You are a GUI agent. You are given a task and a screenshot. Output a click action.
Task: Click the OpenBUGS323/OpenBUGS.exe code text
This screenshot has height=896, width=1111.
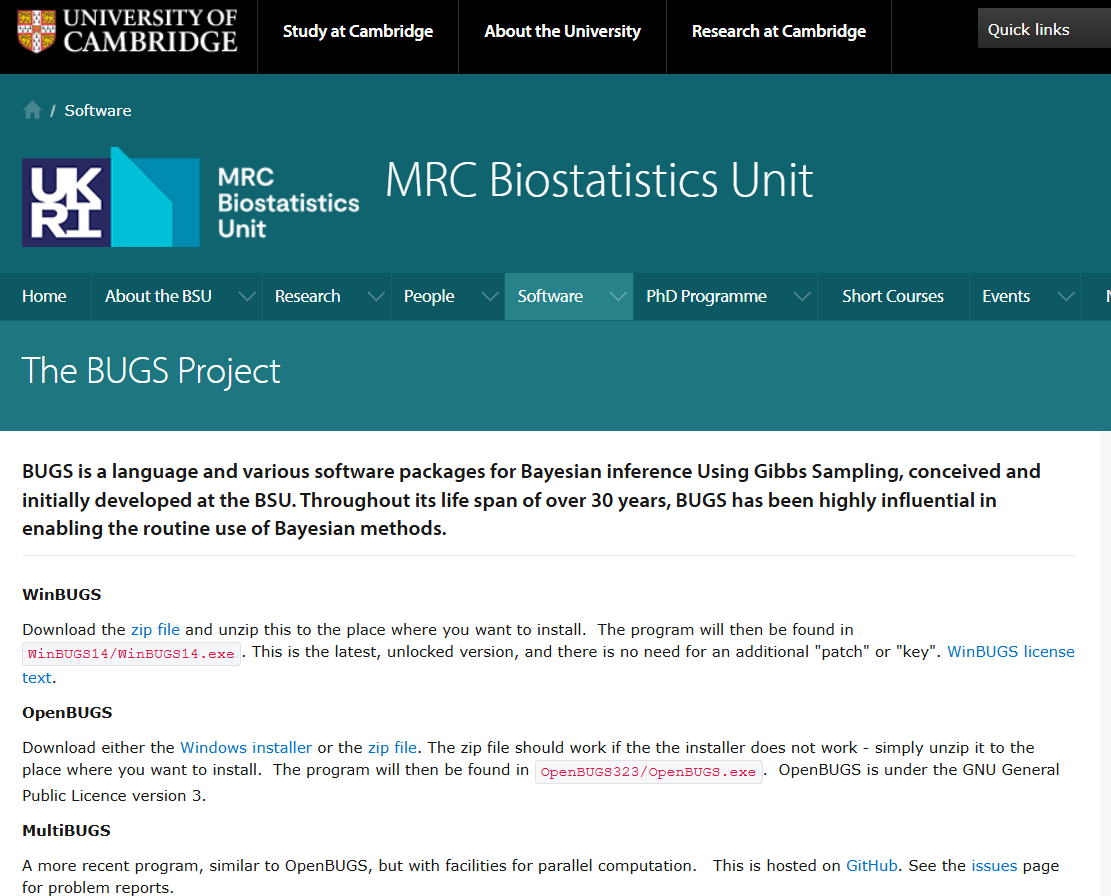coord(648,771)
